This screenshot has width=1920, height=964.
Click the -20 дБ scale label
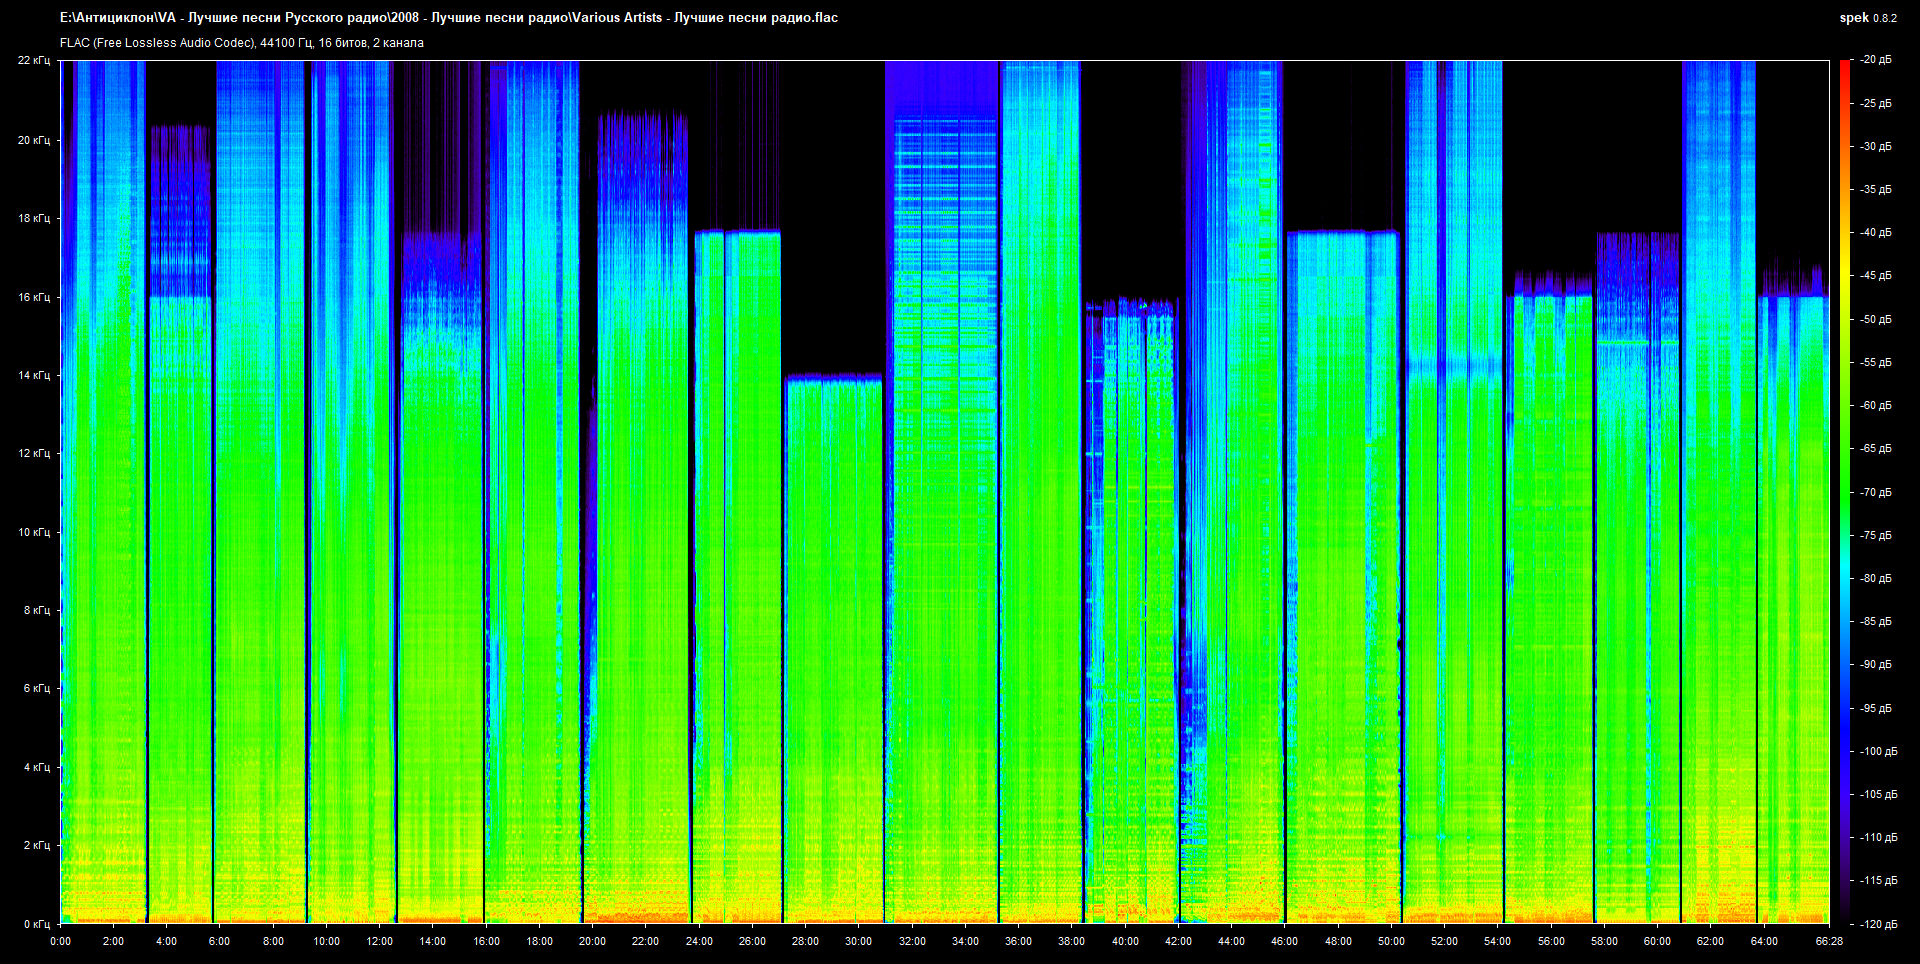pos(1876,60)
